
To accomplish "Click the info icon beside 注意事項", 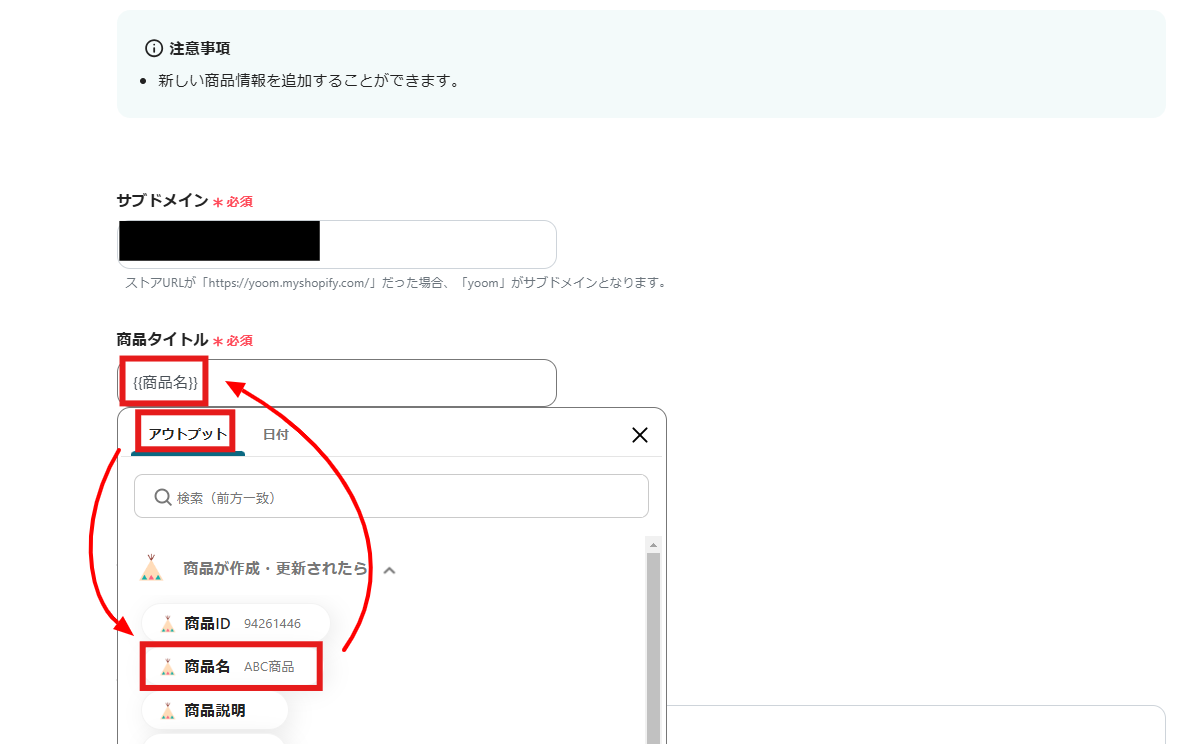I will (153, 48).
